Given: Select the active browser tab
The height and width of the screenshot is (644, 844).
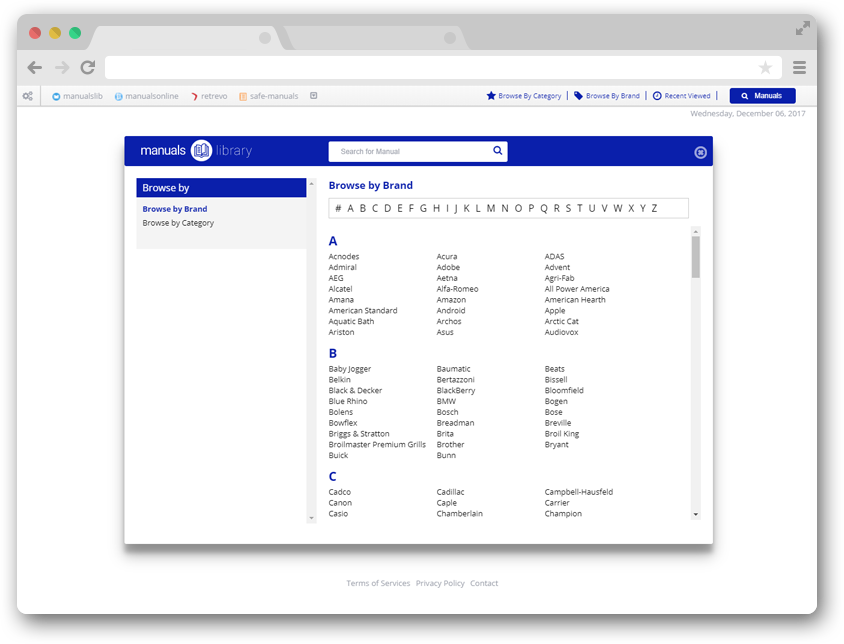Looking at the screenshot, I should (187, 38).
